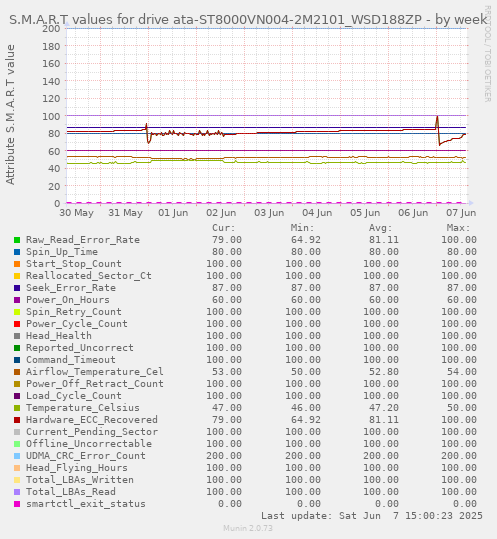
Task: Select the Airflow_Temperature_Cel legend label
Action: pyautogui.click(x=95, y=372)
